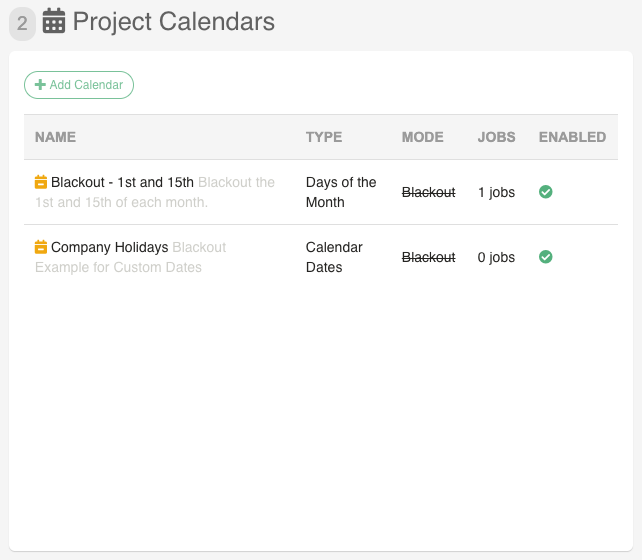Viewport: 642px width, 560px height.
Task: Click the ENABLED column header
Action: 572,137
